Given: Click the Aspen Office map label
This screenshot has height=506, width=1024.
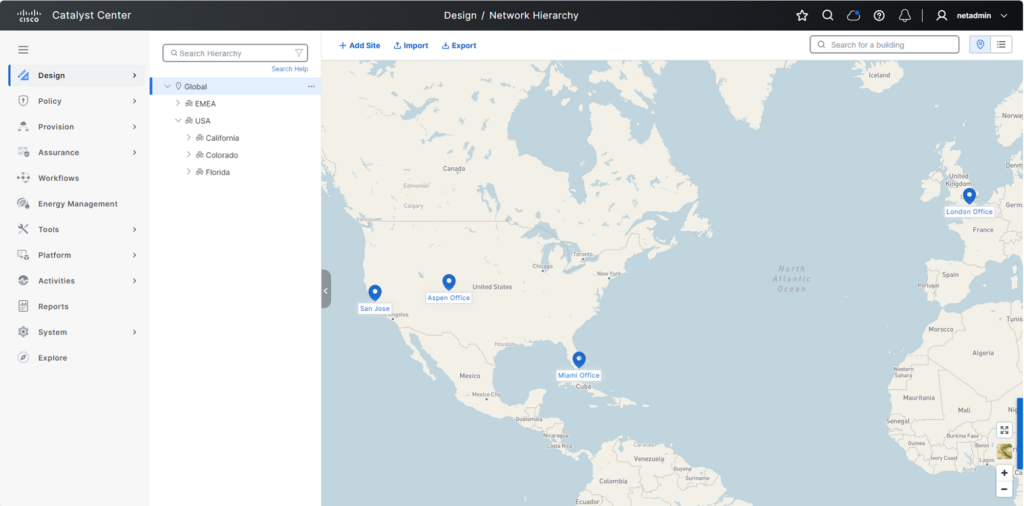Looking at the screenshot, I should click(x=449, y=298).
